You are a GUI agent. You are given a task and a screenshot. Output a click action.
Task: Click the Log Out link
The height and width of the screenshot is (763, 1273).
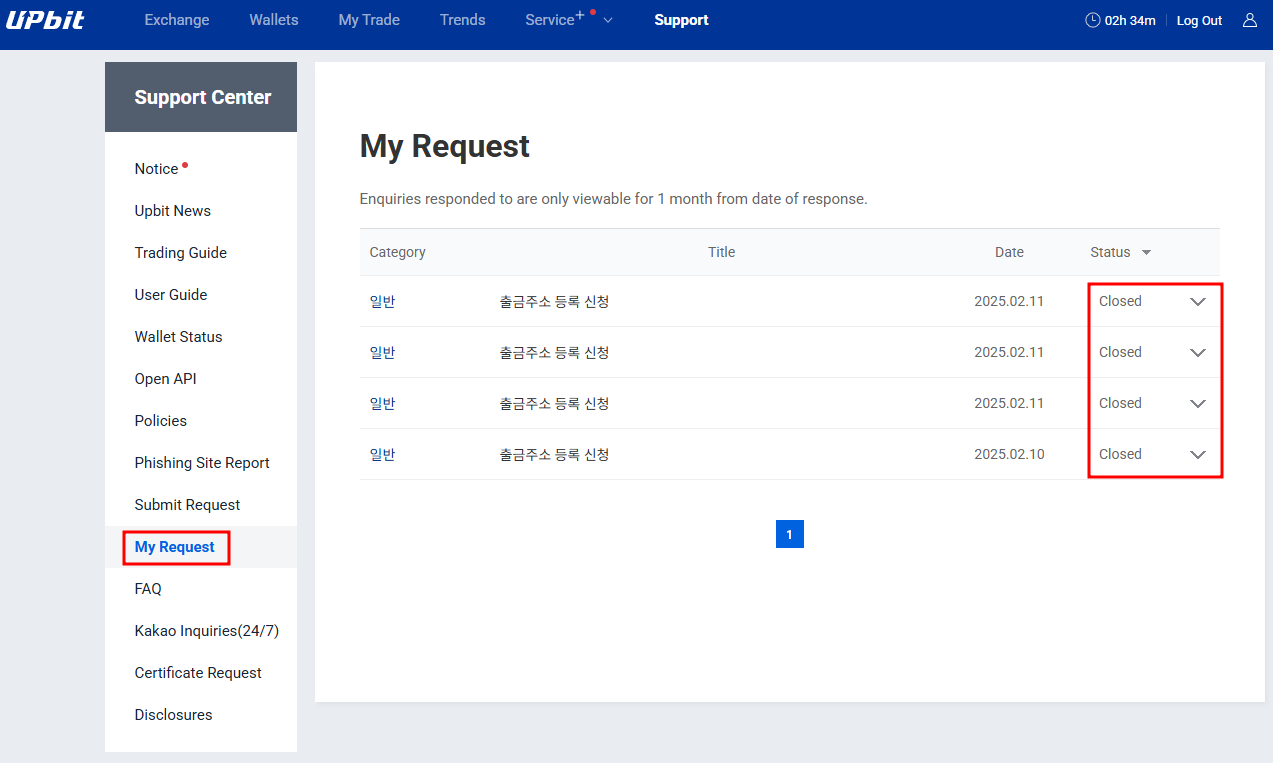(1199, 21)
